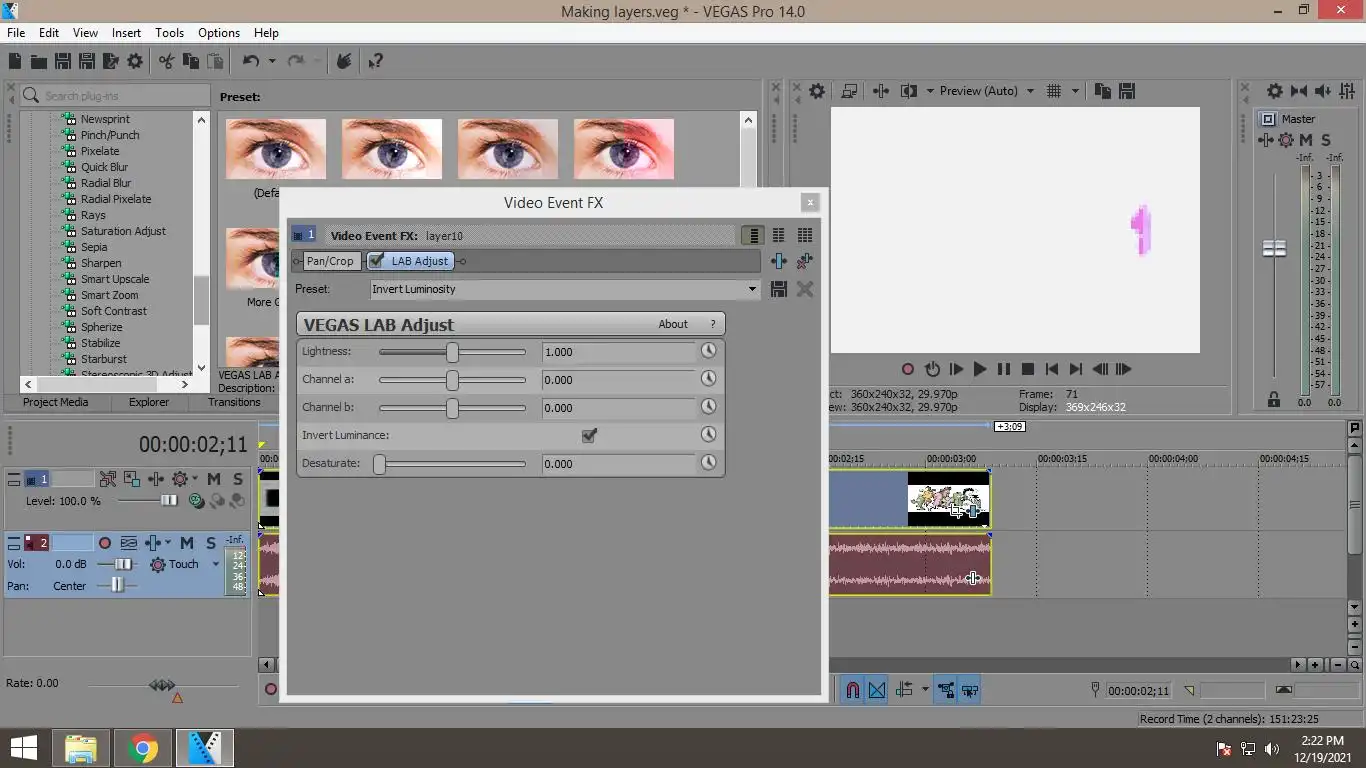Switch to the Explorer tab
The height and width of the screenshot is (768, 1366).
click(x=149, y=402)
